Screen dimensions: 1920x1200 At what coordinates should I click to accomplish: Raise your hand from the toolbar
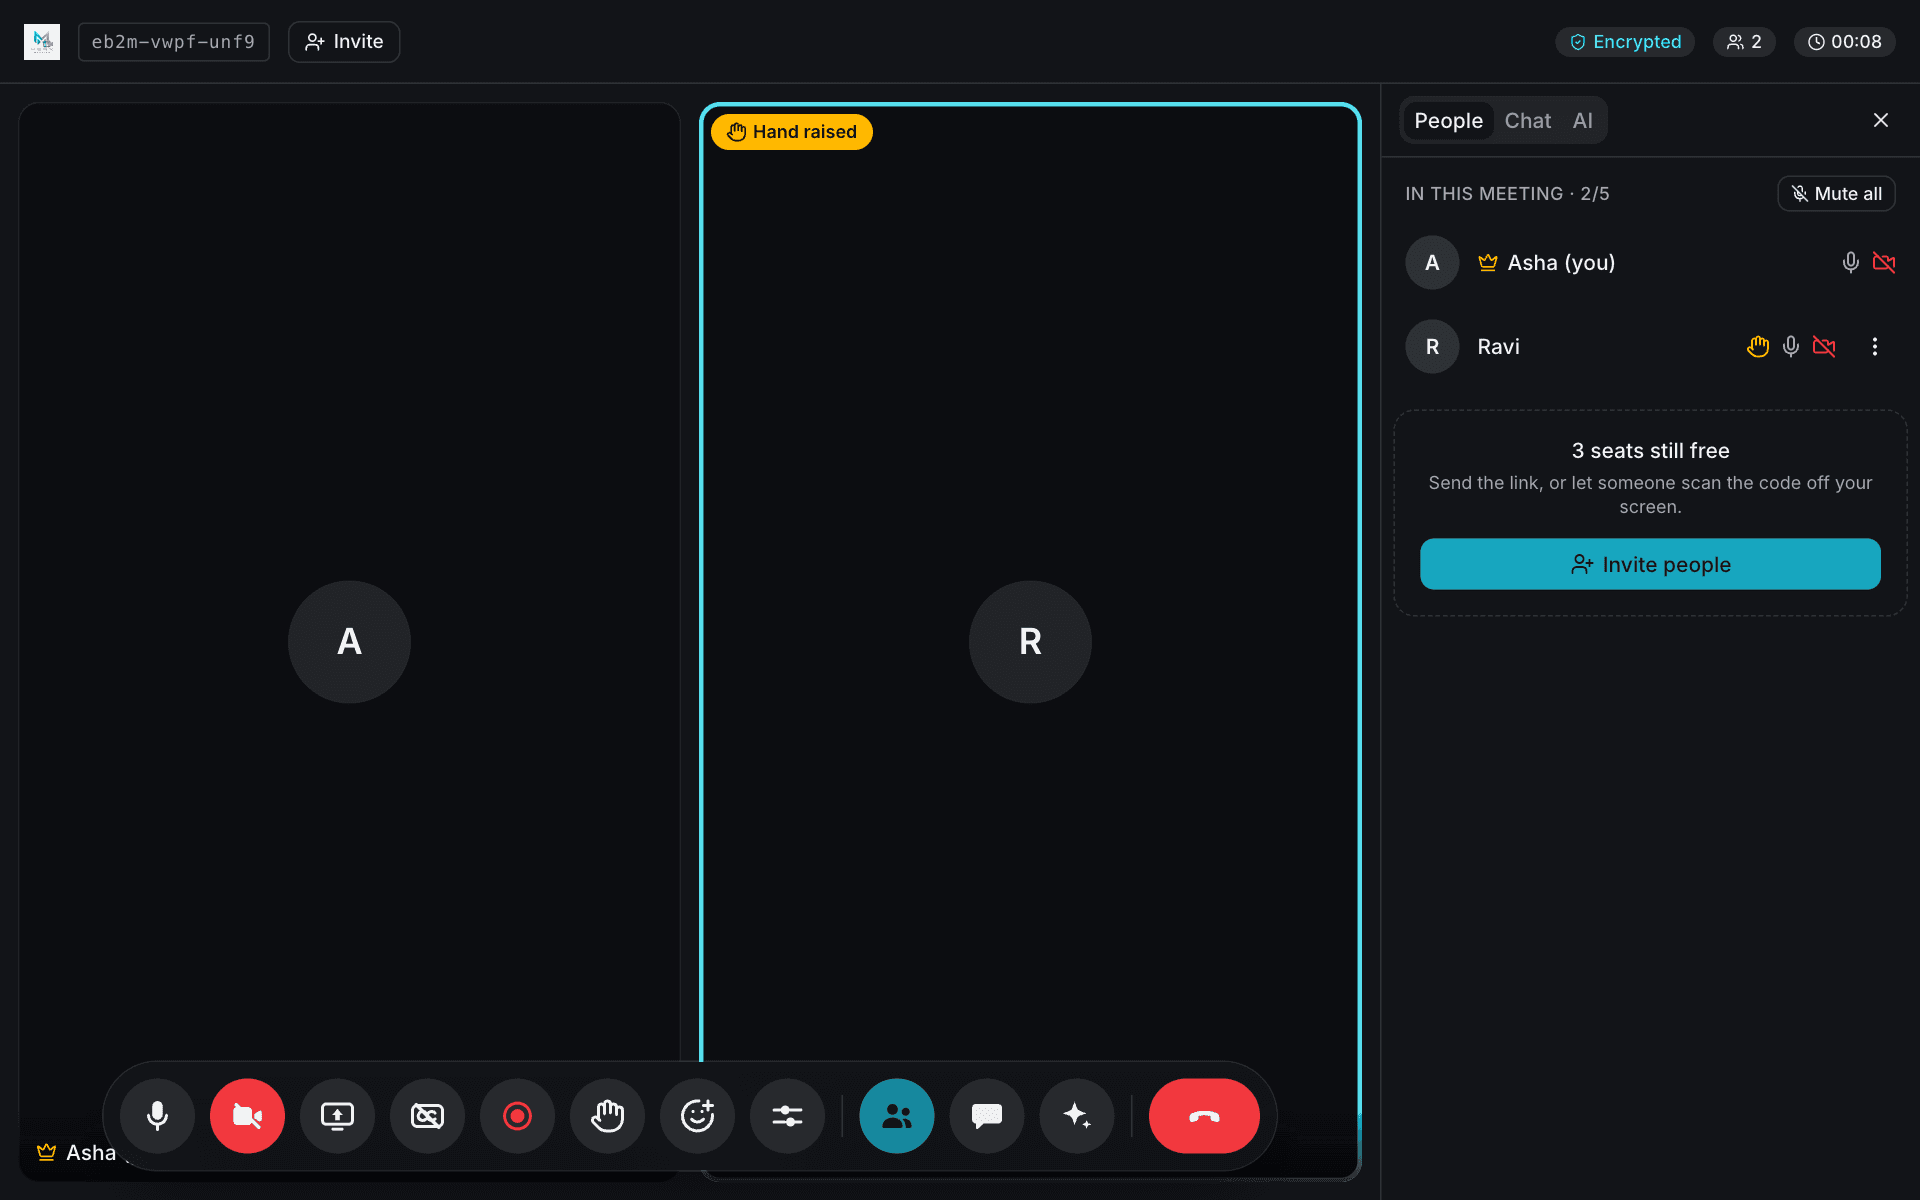(x=607, y=1116)
